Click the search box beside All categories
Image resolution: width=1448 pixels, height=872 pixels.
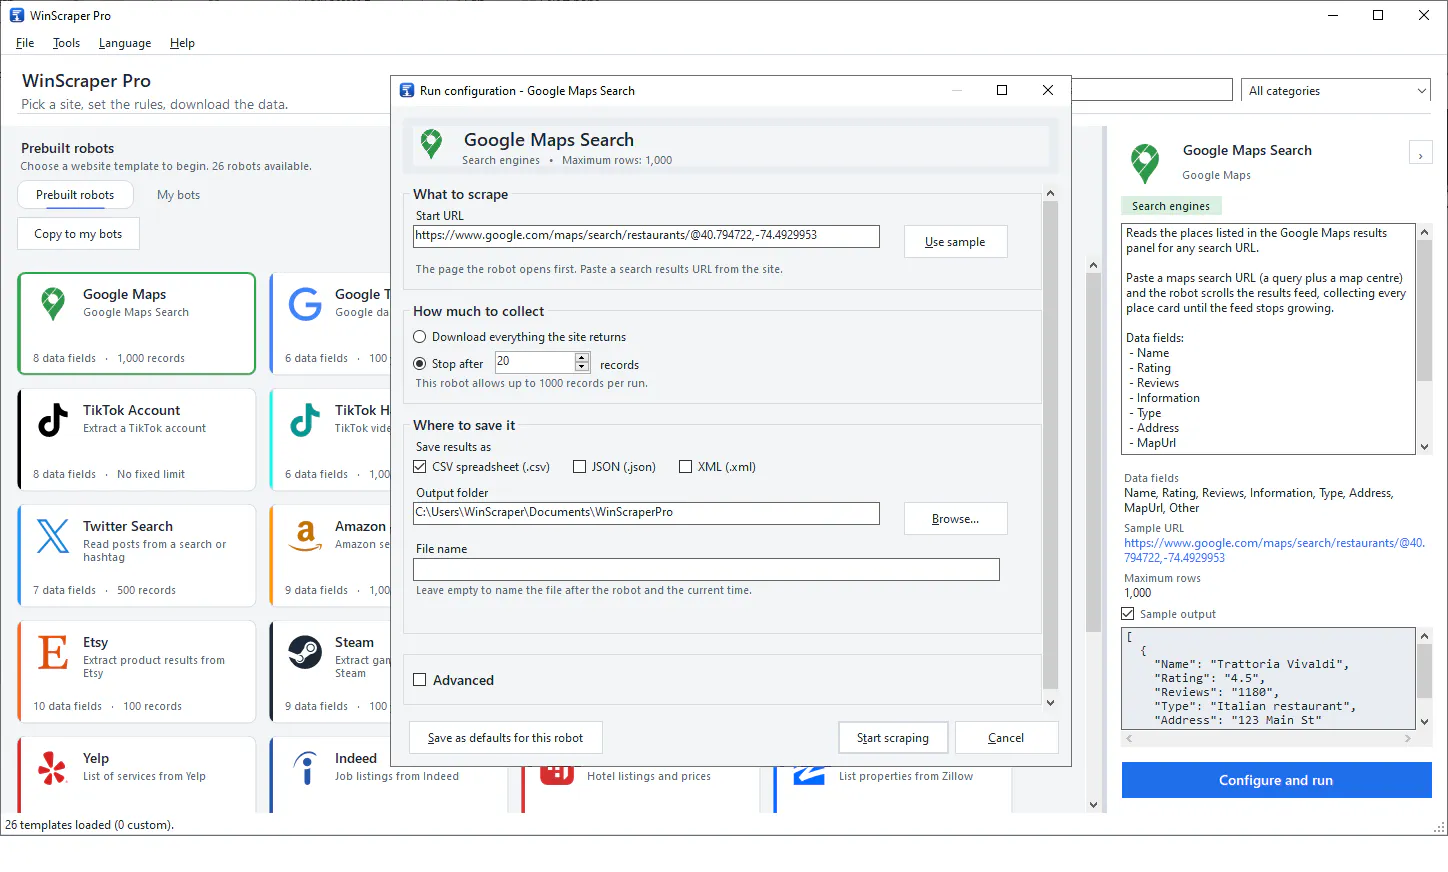(x=1152, y=90)
